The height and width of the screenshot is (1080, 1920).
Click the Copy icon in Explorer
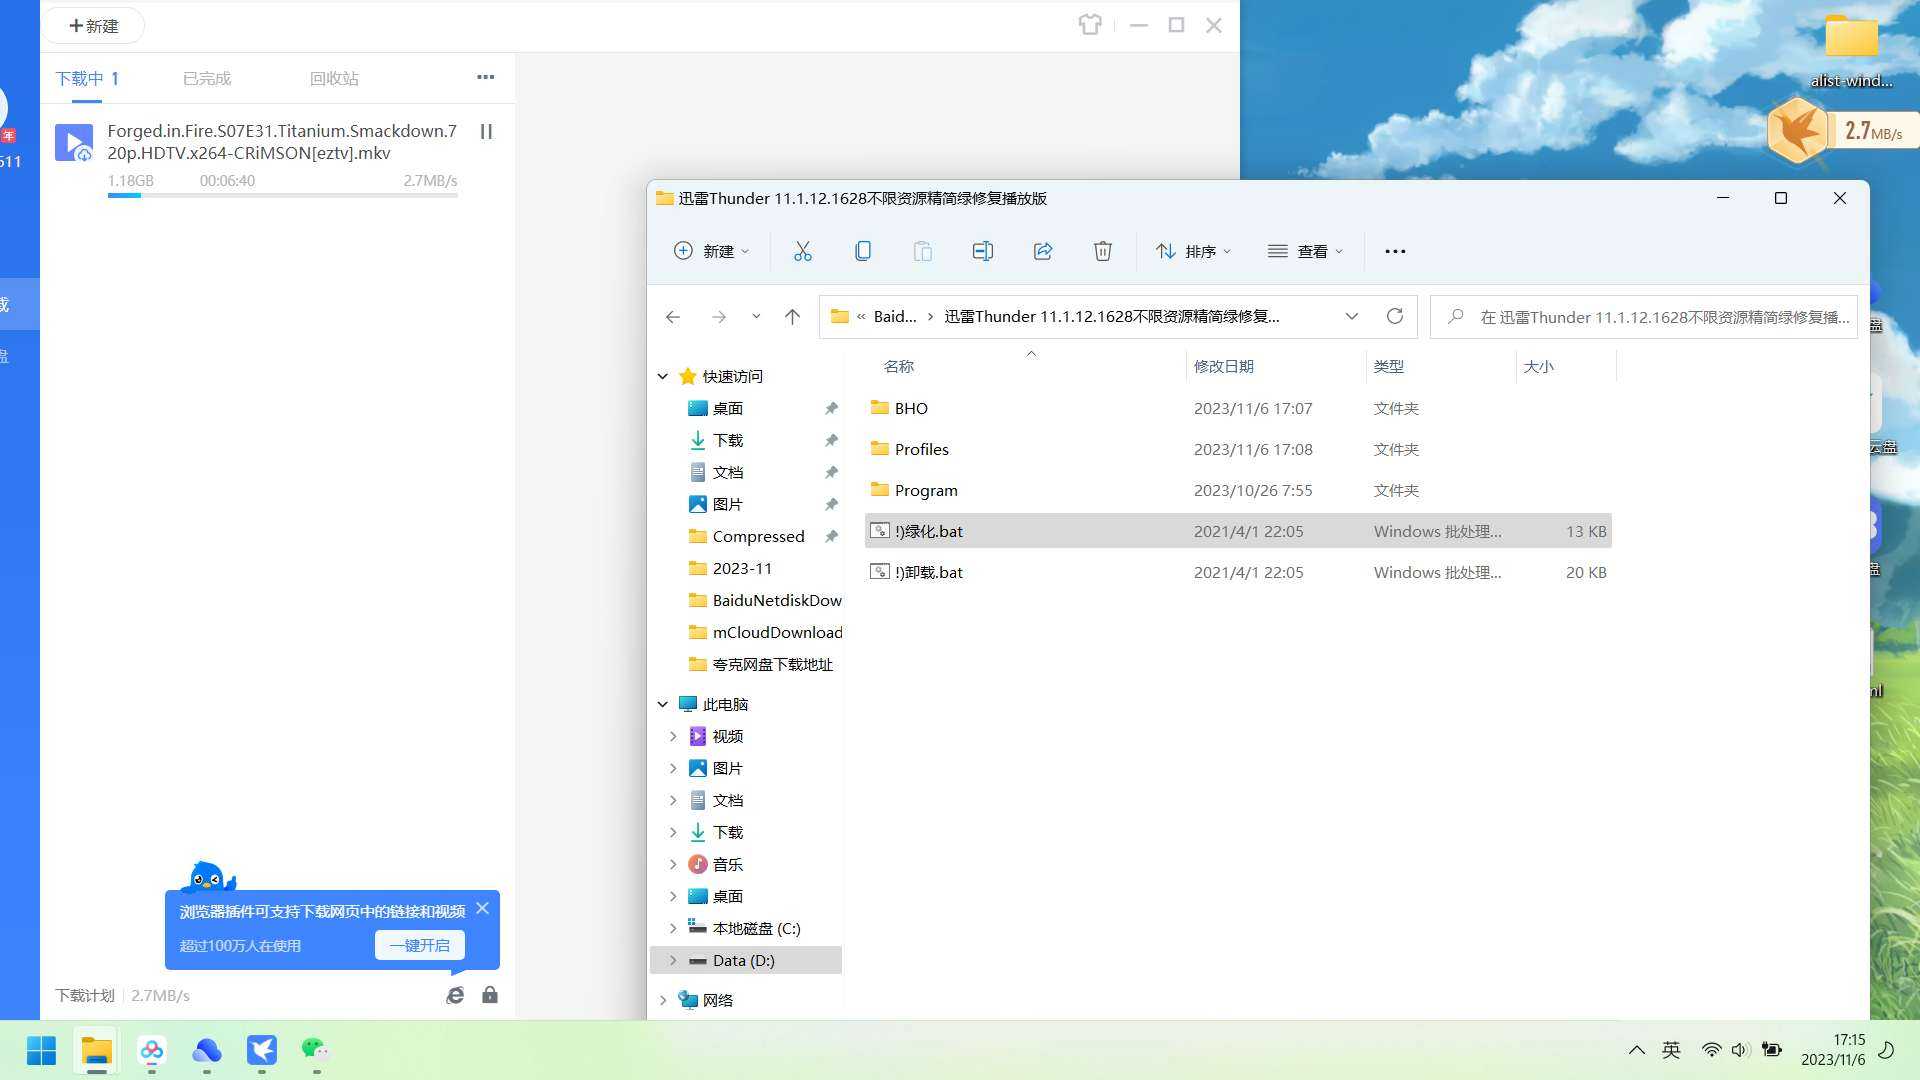click(x=862, y=251)
